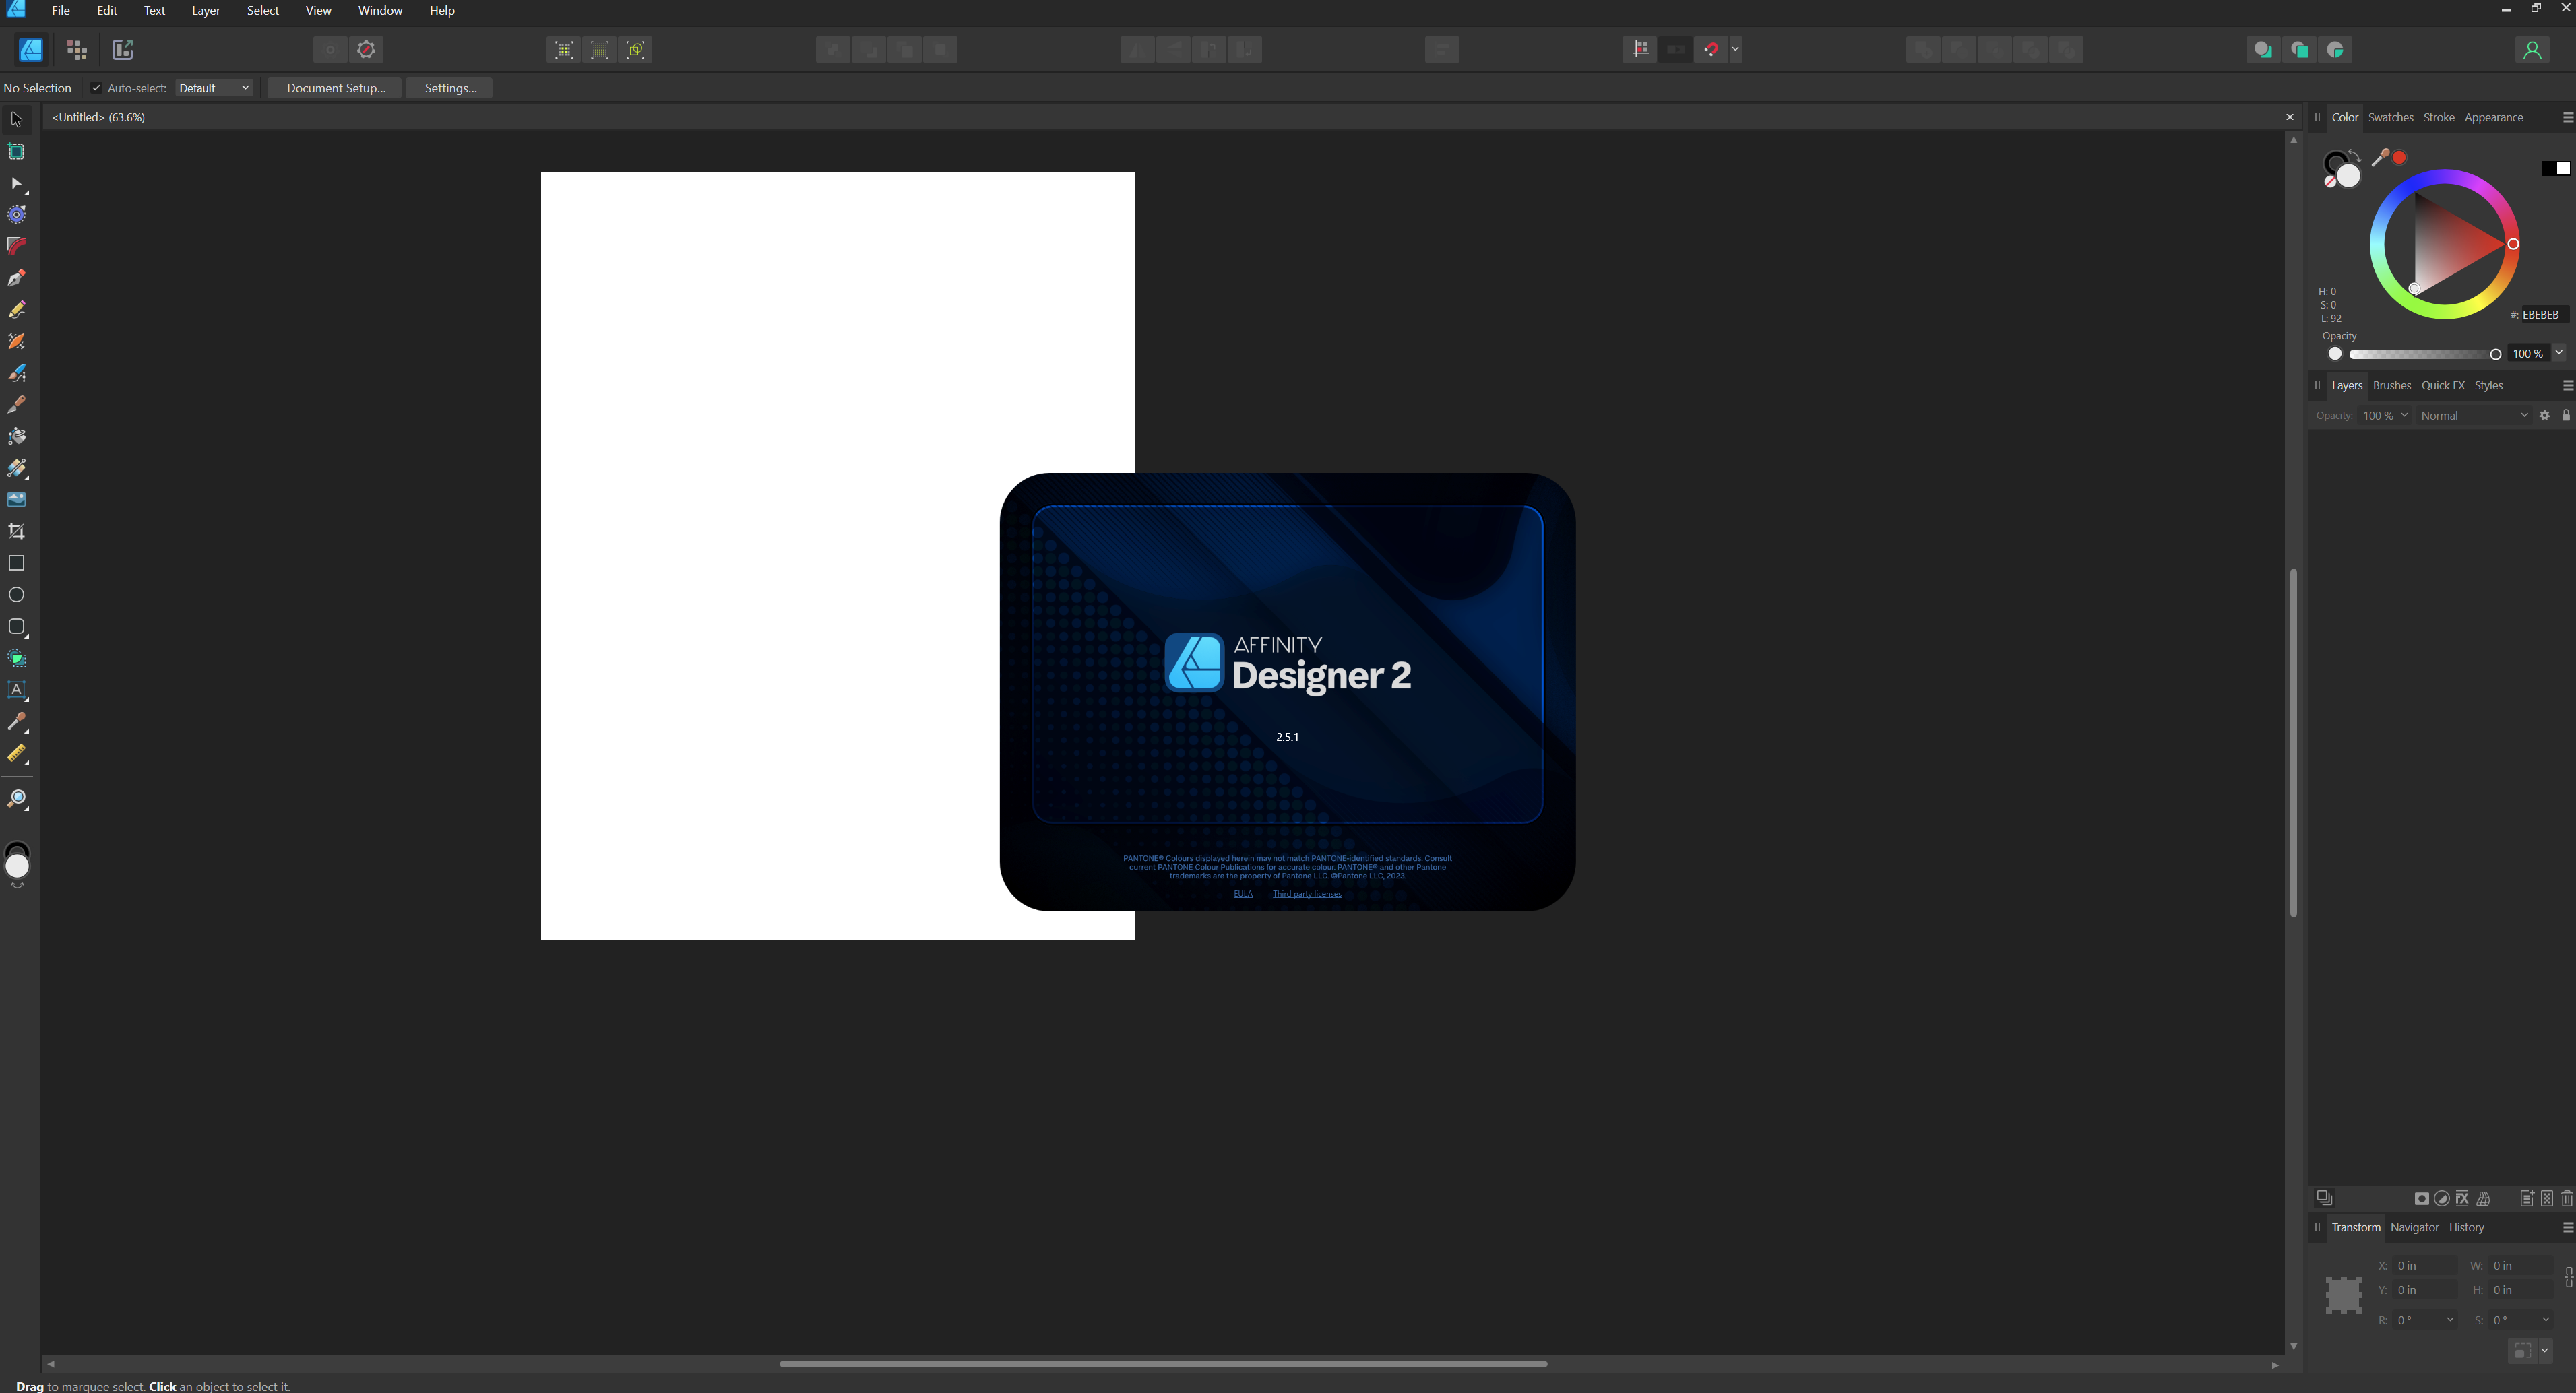Select the Artboard tool
Screen dimensions: 2576x1393
[16, 152]
